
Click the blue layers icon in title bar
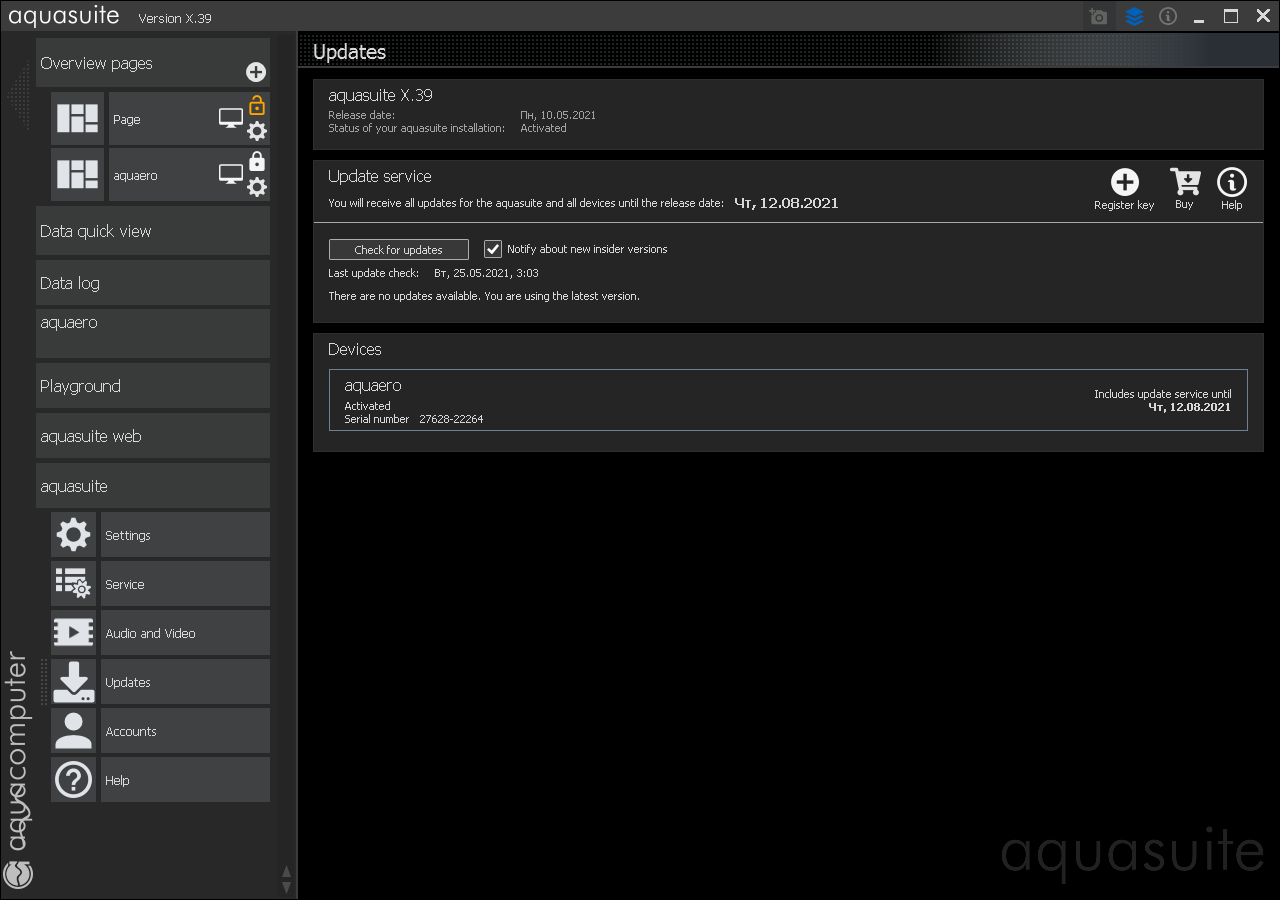coord(1134,17)
